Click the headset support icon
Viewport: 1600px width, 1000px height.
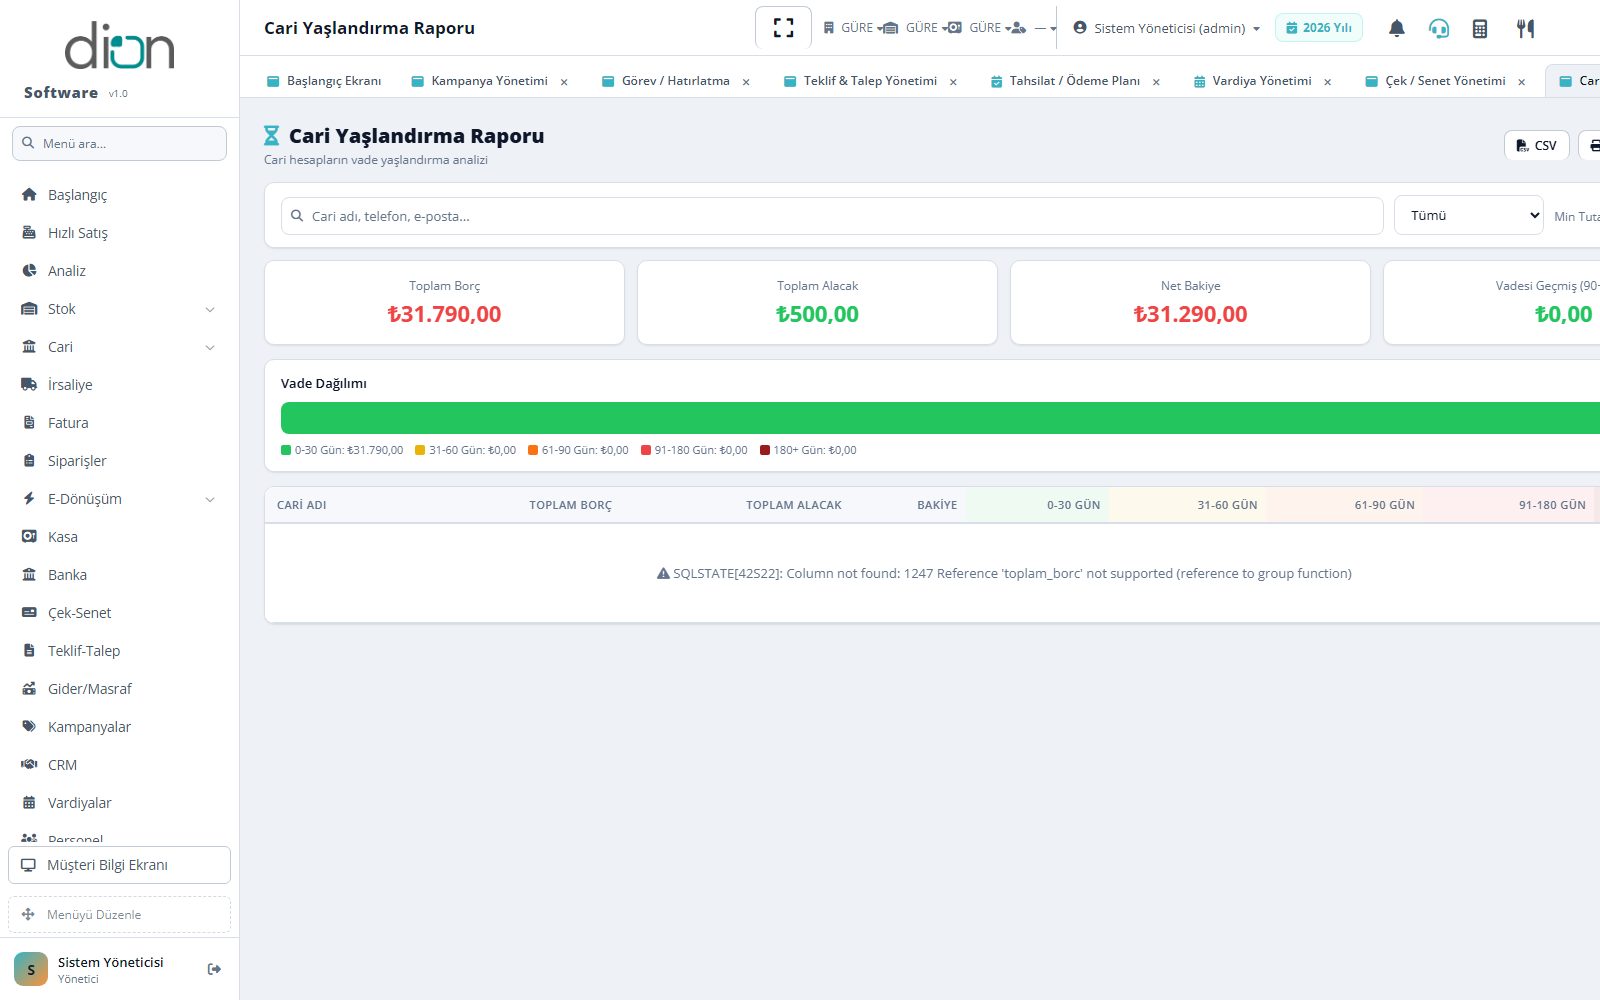coord(1439,28)
